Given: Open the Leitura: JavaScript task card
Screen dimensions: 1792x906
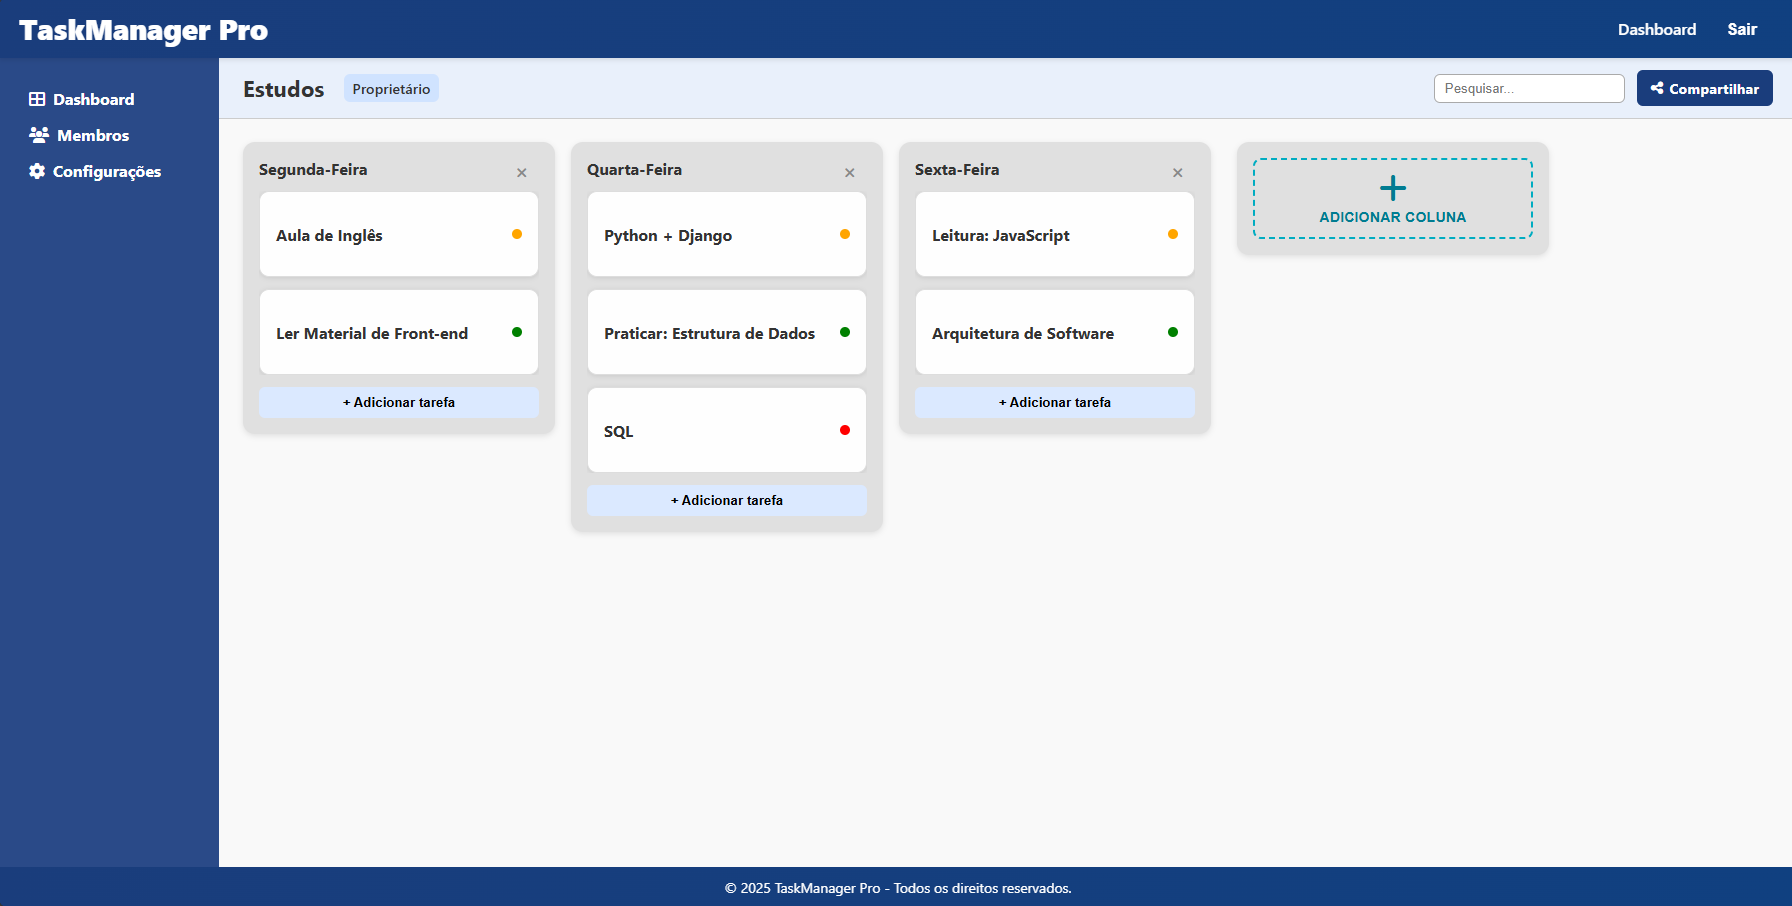Looking at the screenshot, I should pyautogui.click(x=1055, y=234).
